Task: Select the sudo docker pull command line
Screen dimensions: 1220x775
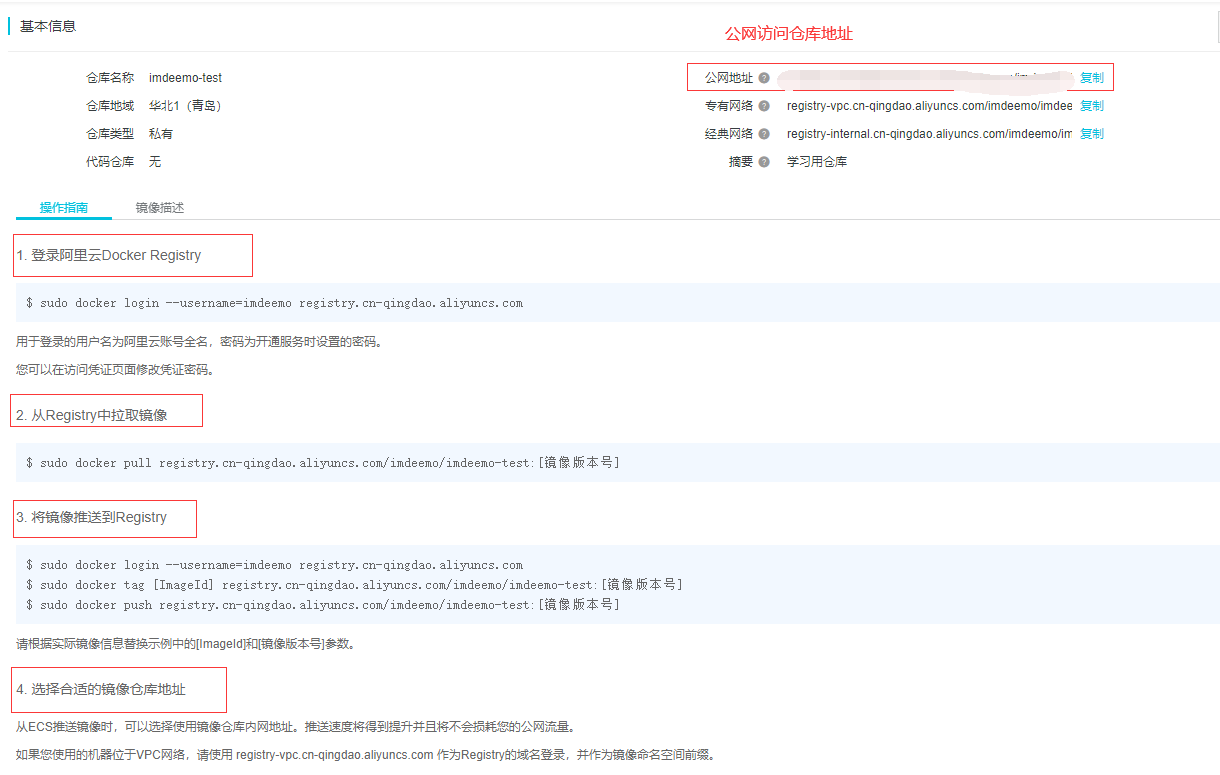Action: pyautogui.click(x=322, y=463)
